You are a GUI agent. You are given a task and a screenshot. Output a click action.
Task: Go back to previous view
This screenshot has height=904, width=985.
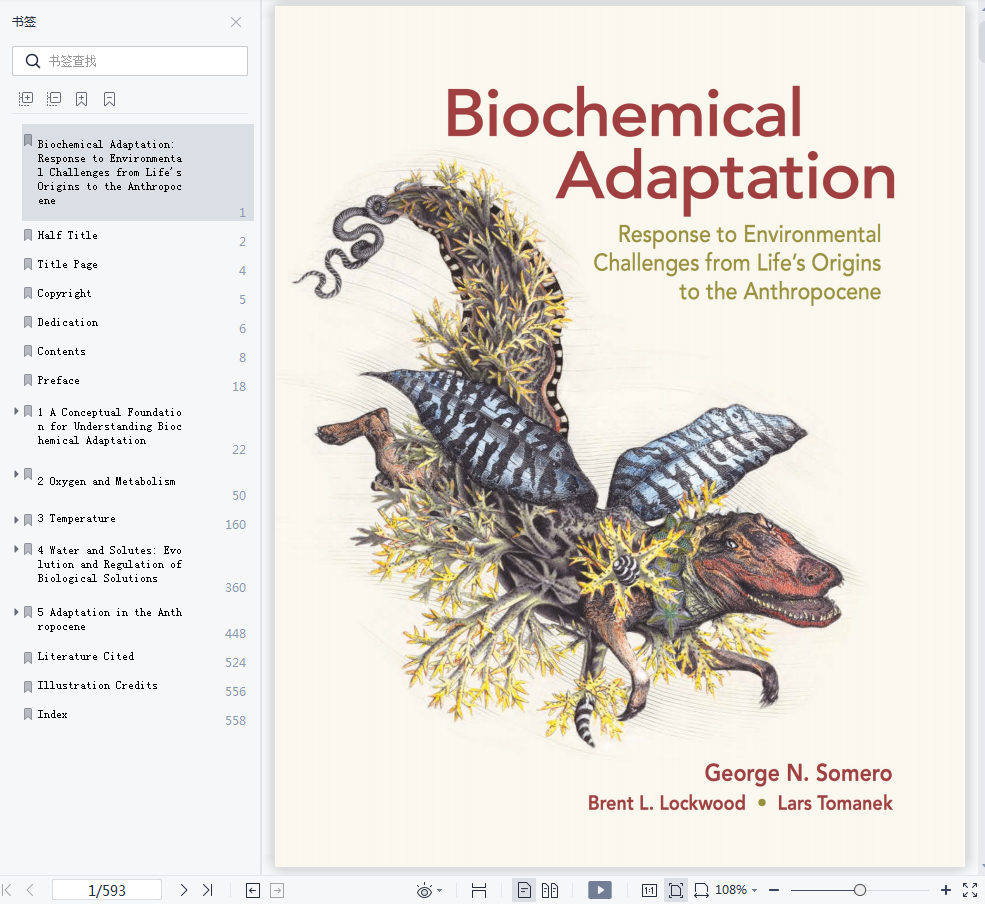pos(253,890)
